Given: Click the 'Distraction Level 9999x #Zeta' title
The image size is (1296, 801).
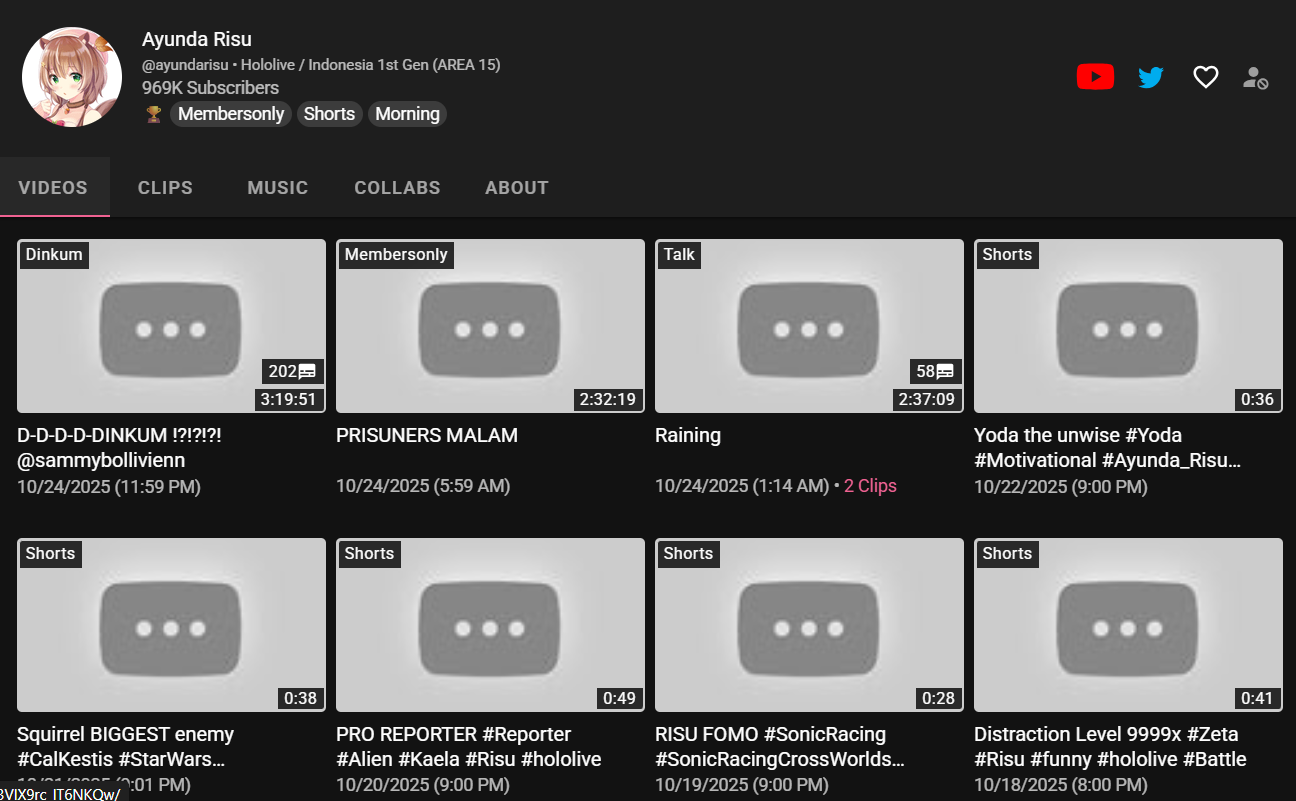Looking at the screenshot, I should tap(1110, 747).
